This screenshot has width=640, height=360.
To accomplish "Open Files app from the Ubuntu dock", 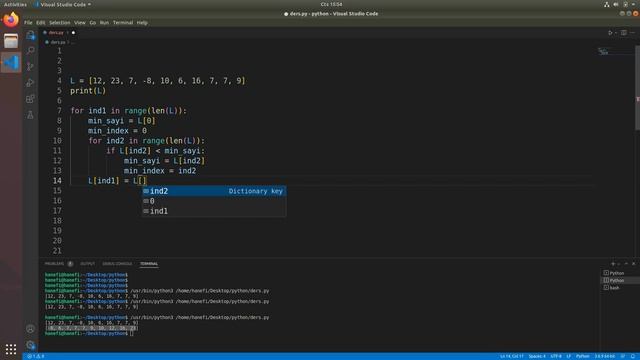I will coord(11,41).
